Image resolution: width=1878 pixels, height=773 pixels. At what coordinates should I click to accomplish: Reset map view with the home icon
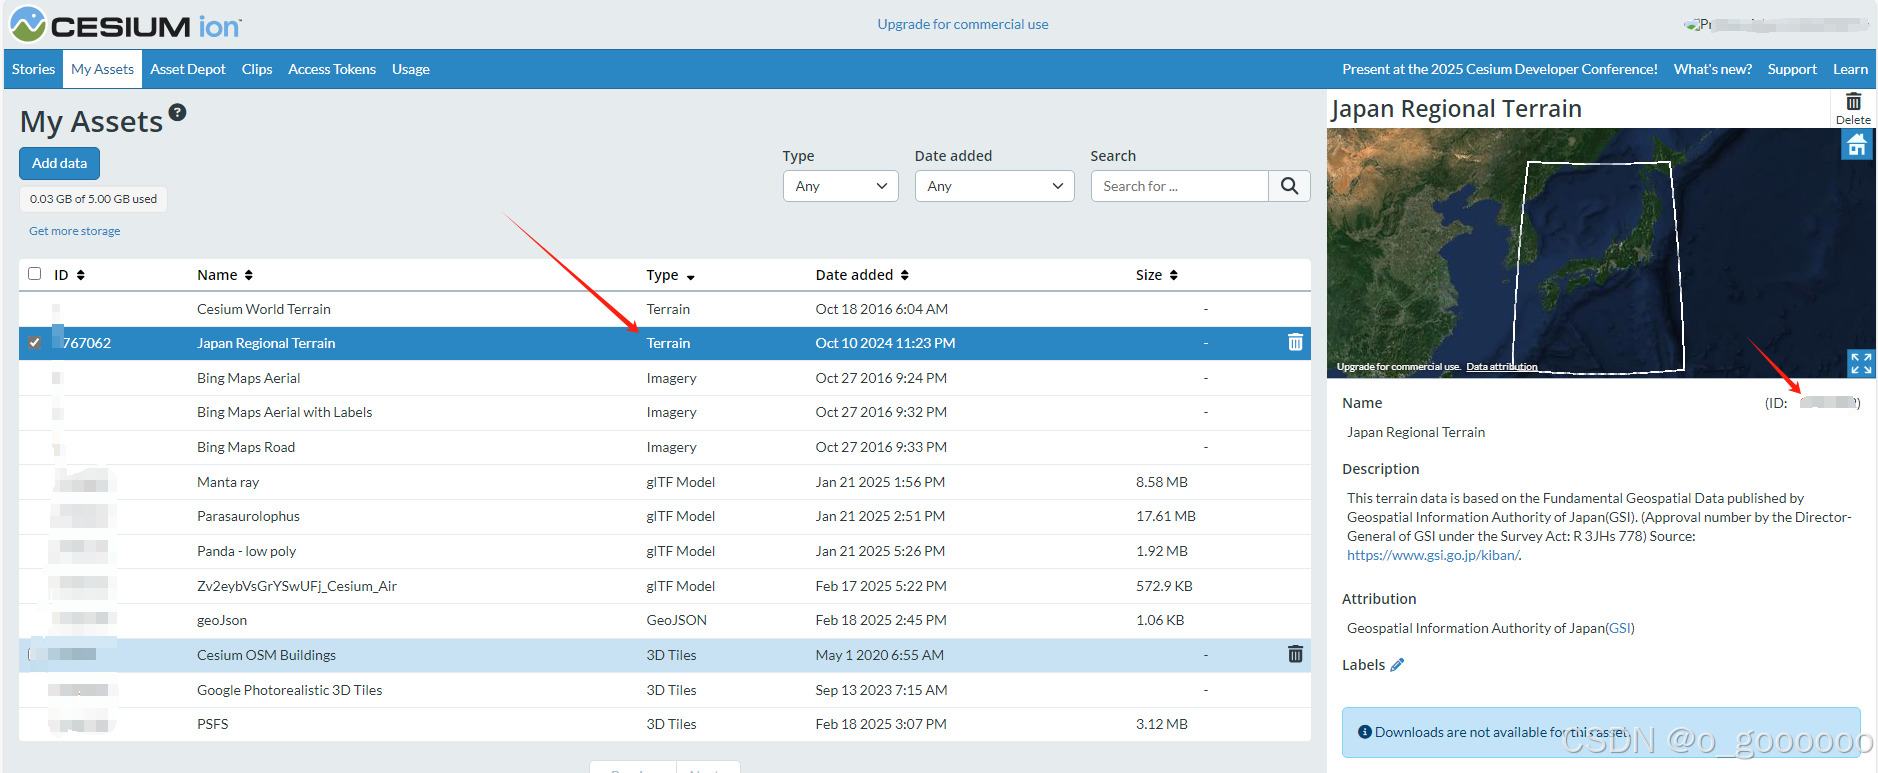tap(1857, 145)
